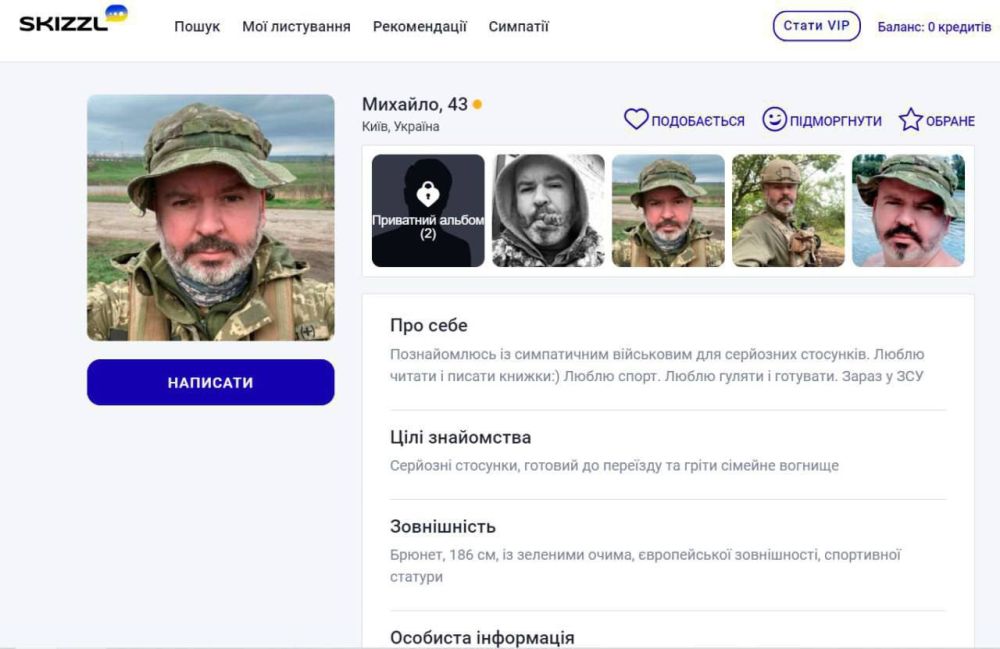Viewport: 1000px width, 649px height.
Task: Click the paragraph starting Познайомлюсь із симпатичним
Action: point(657,365)
